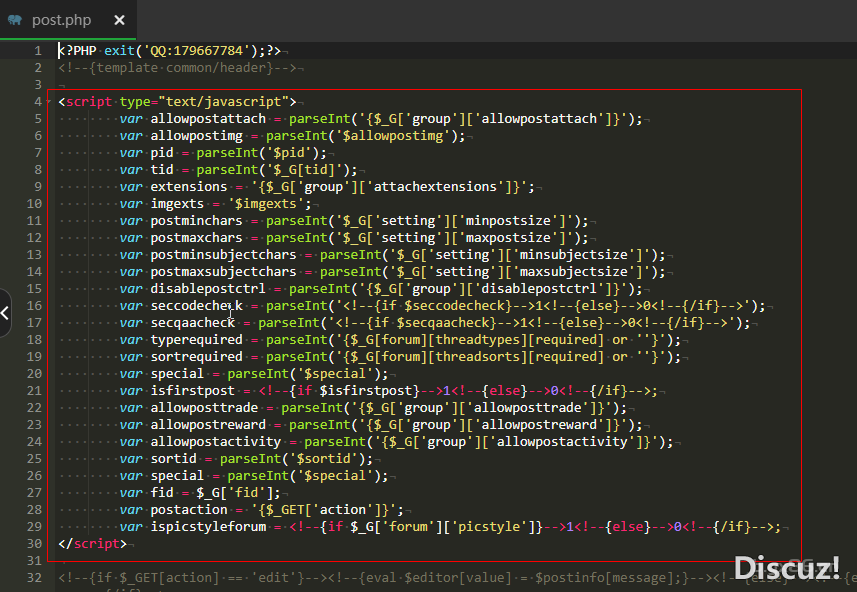Click variable name extensions on line 9

pyautogui.click(x=189, y=186)
